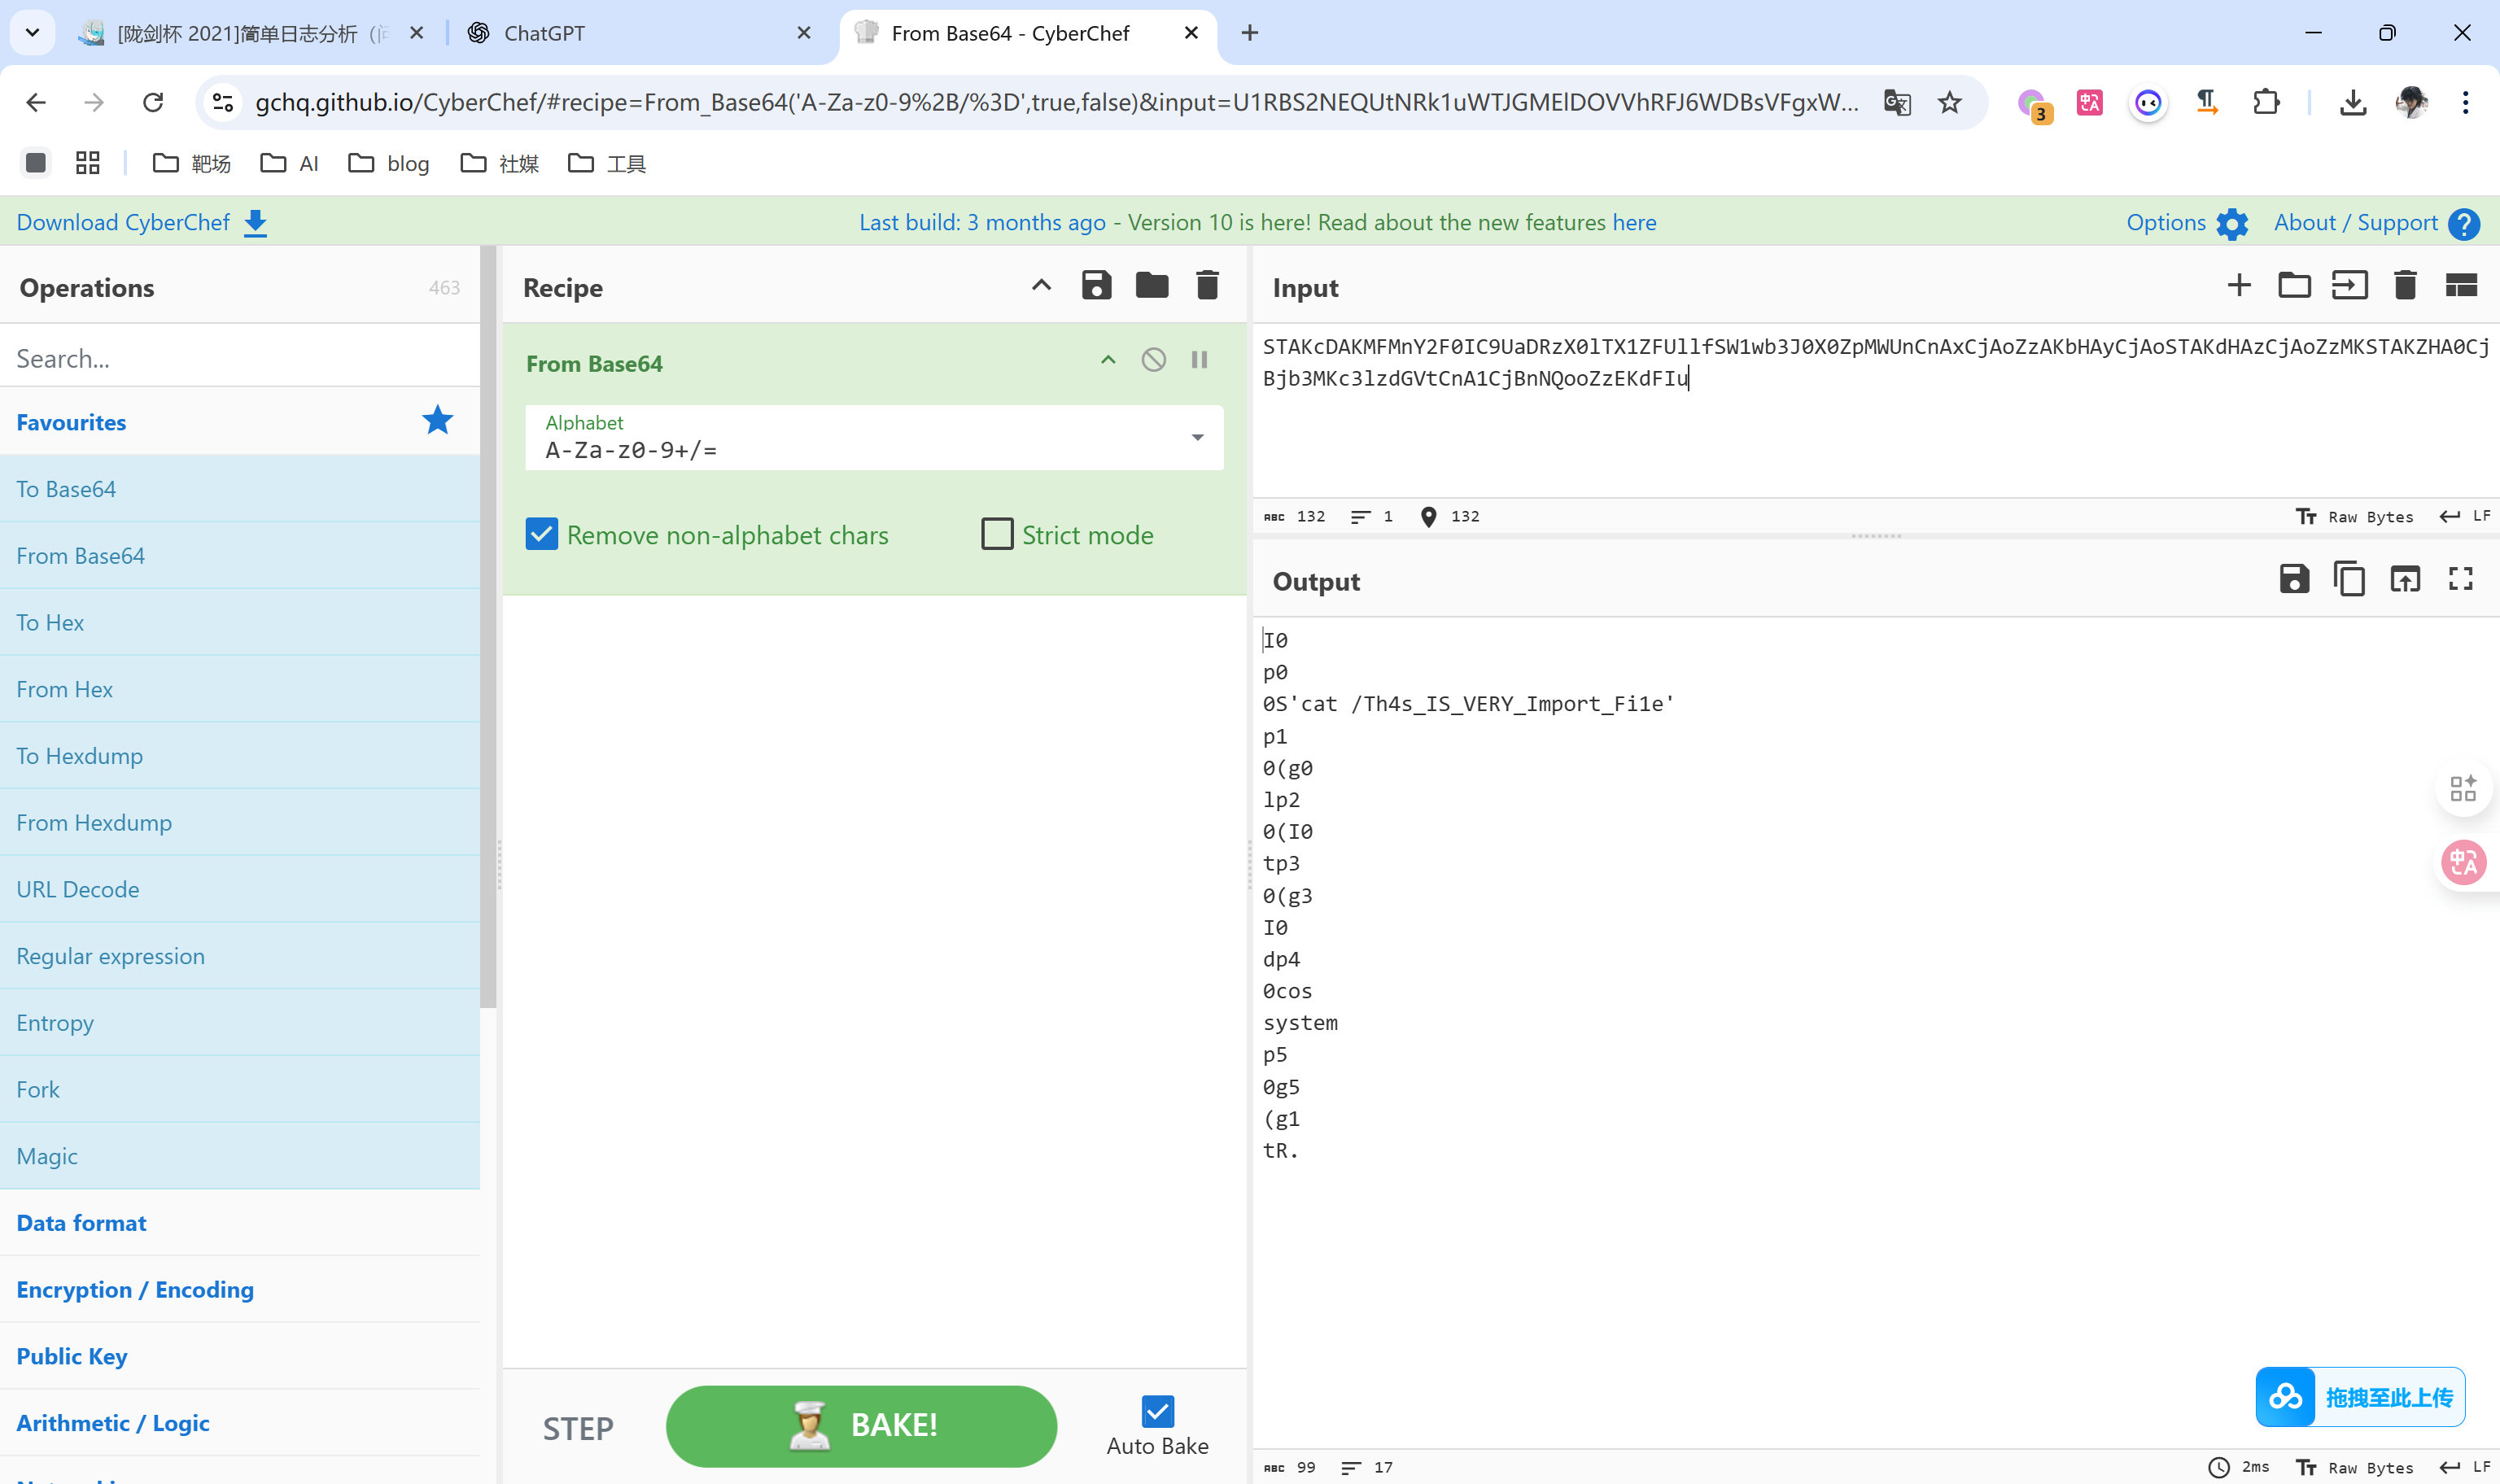The image size is (2500, 1484).
Task: Set a breakpoint on From Base64 using the pause icon
Action: [x=1199, y=360]
